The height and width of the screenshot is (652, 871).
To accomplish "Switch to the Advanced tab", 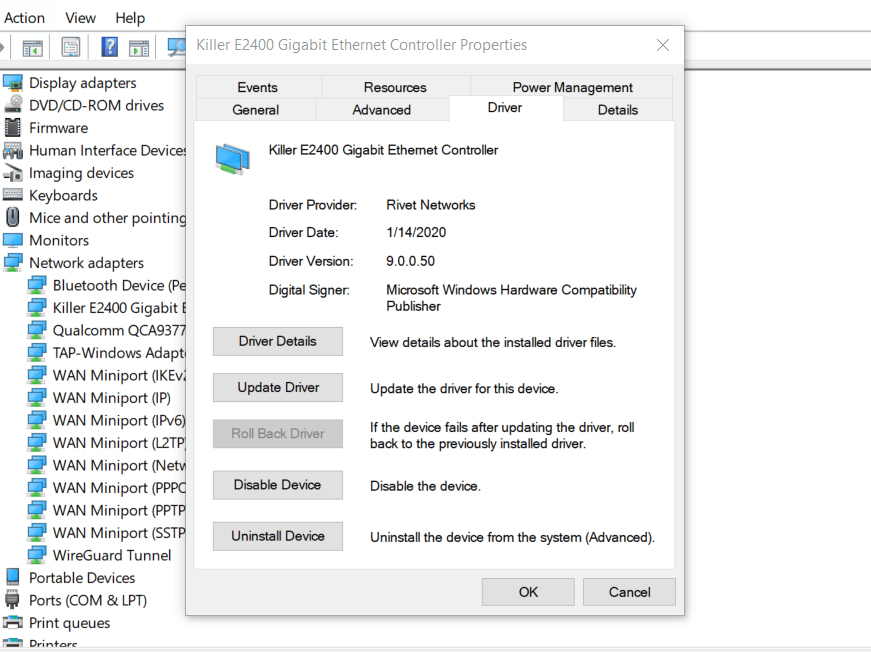I will [x=382, y=109].
